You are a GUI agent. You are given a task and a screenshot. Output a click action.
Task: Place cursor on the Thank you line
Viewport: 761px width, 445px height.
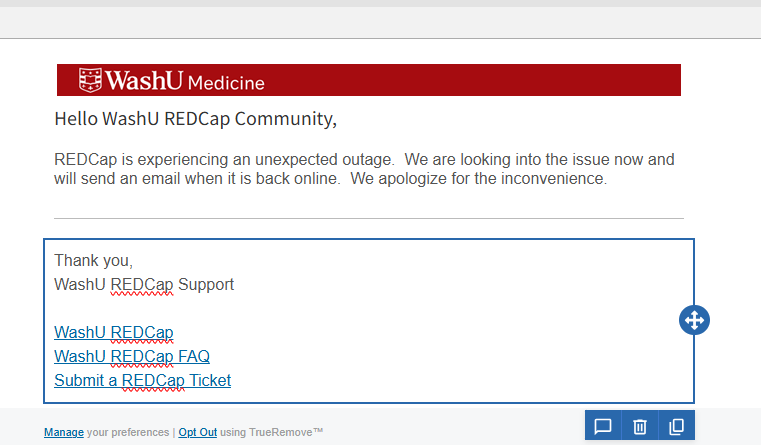(93, 261)
